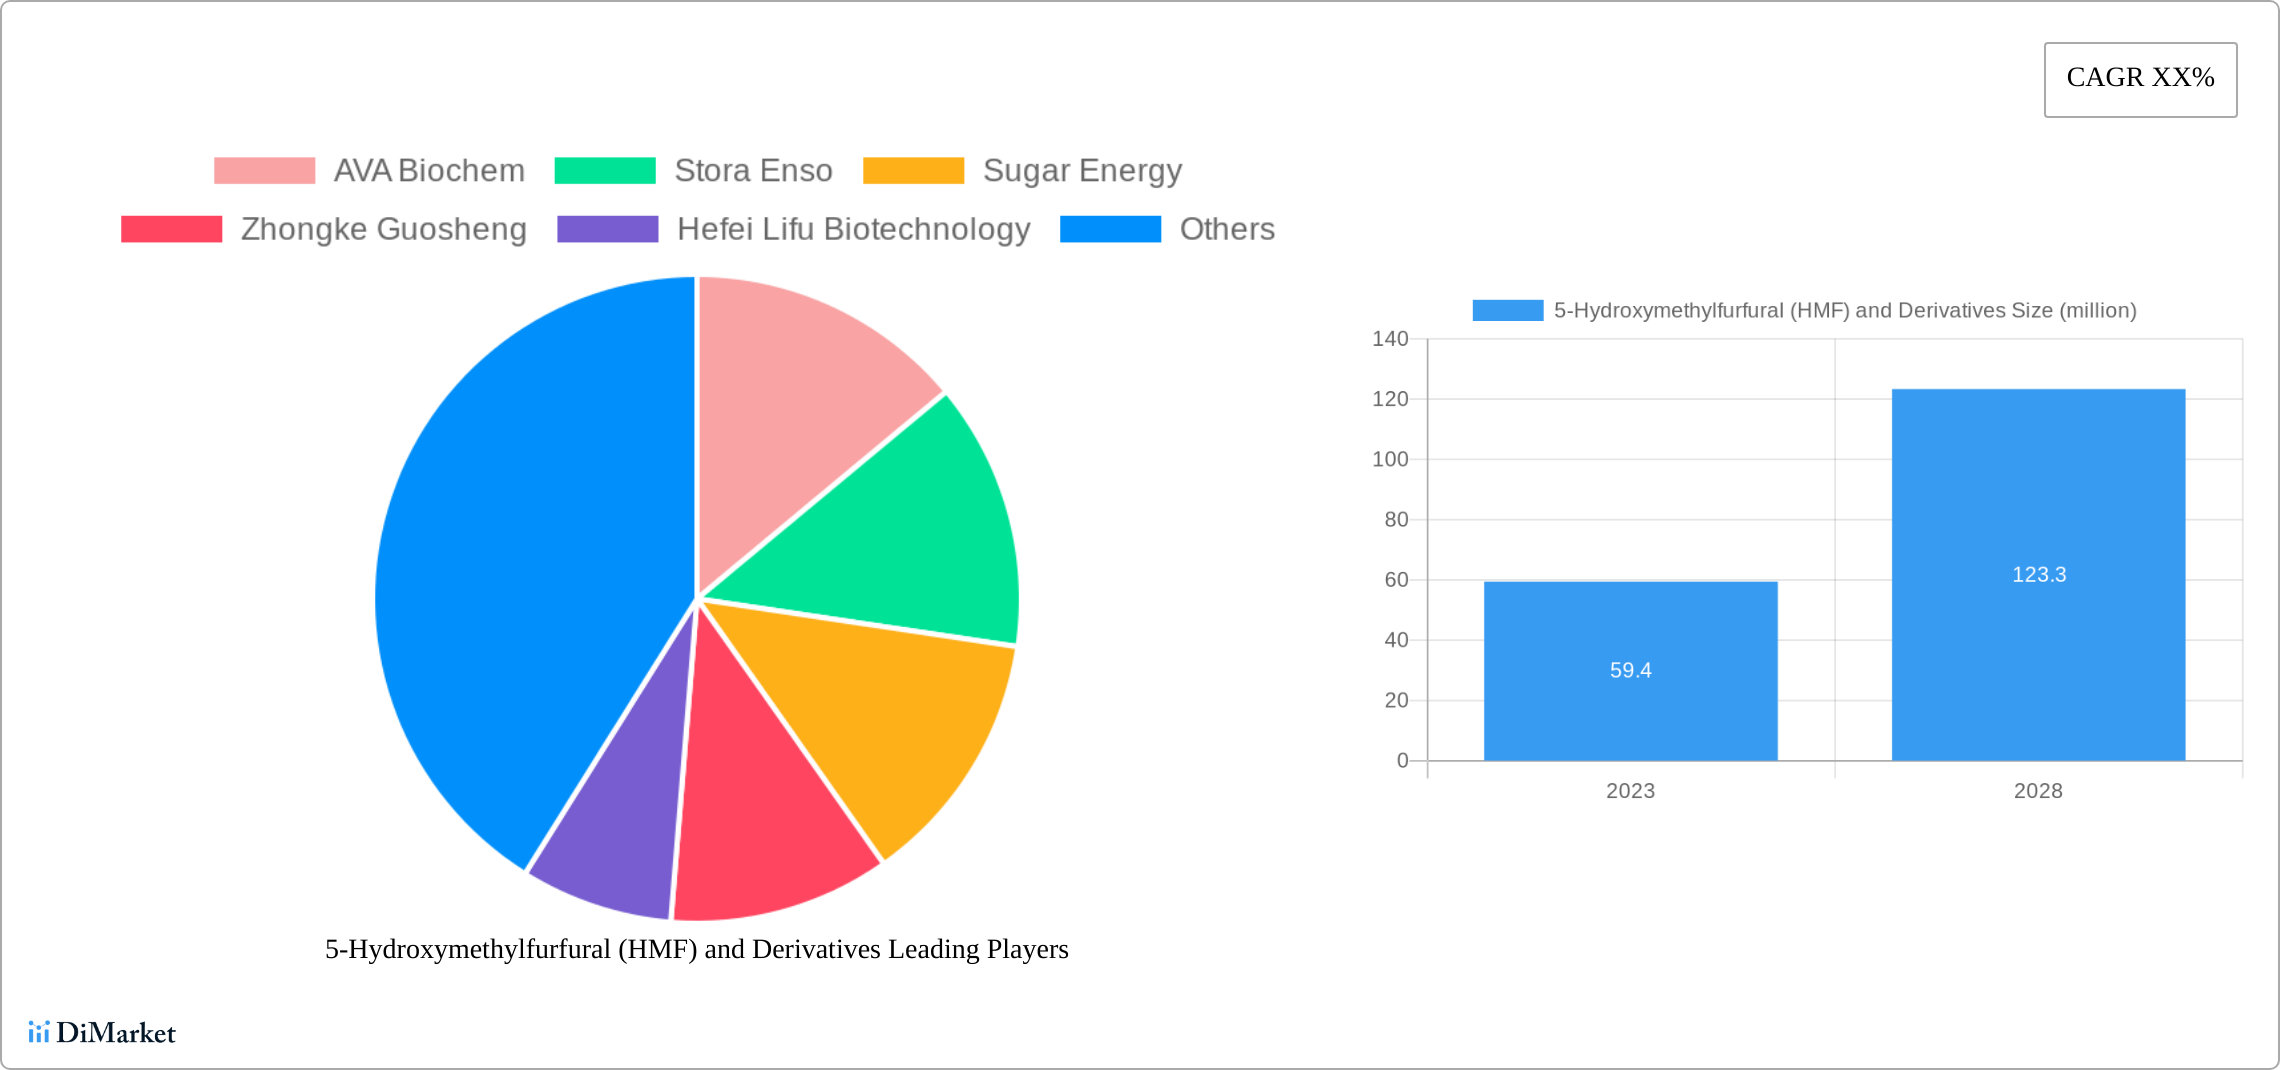The width and height of the screenshot is (2280, 1070).
Task: Click the CAGR XX% box
Action: click(2140, 79)
